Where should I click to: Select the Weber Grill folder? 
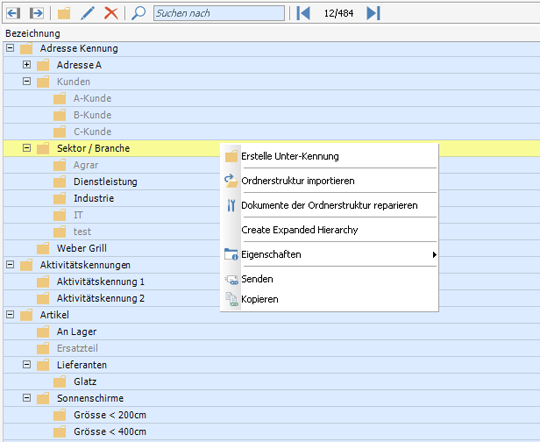82,248
